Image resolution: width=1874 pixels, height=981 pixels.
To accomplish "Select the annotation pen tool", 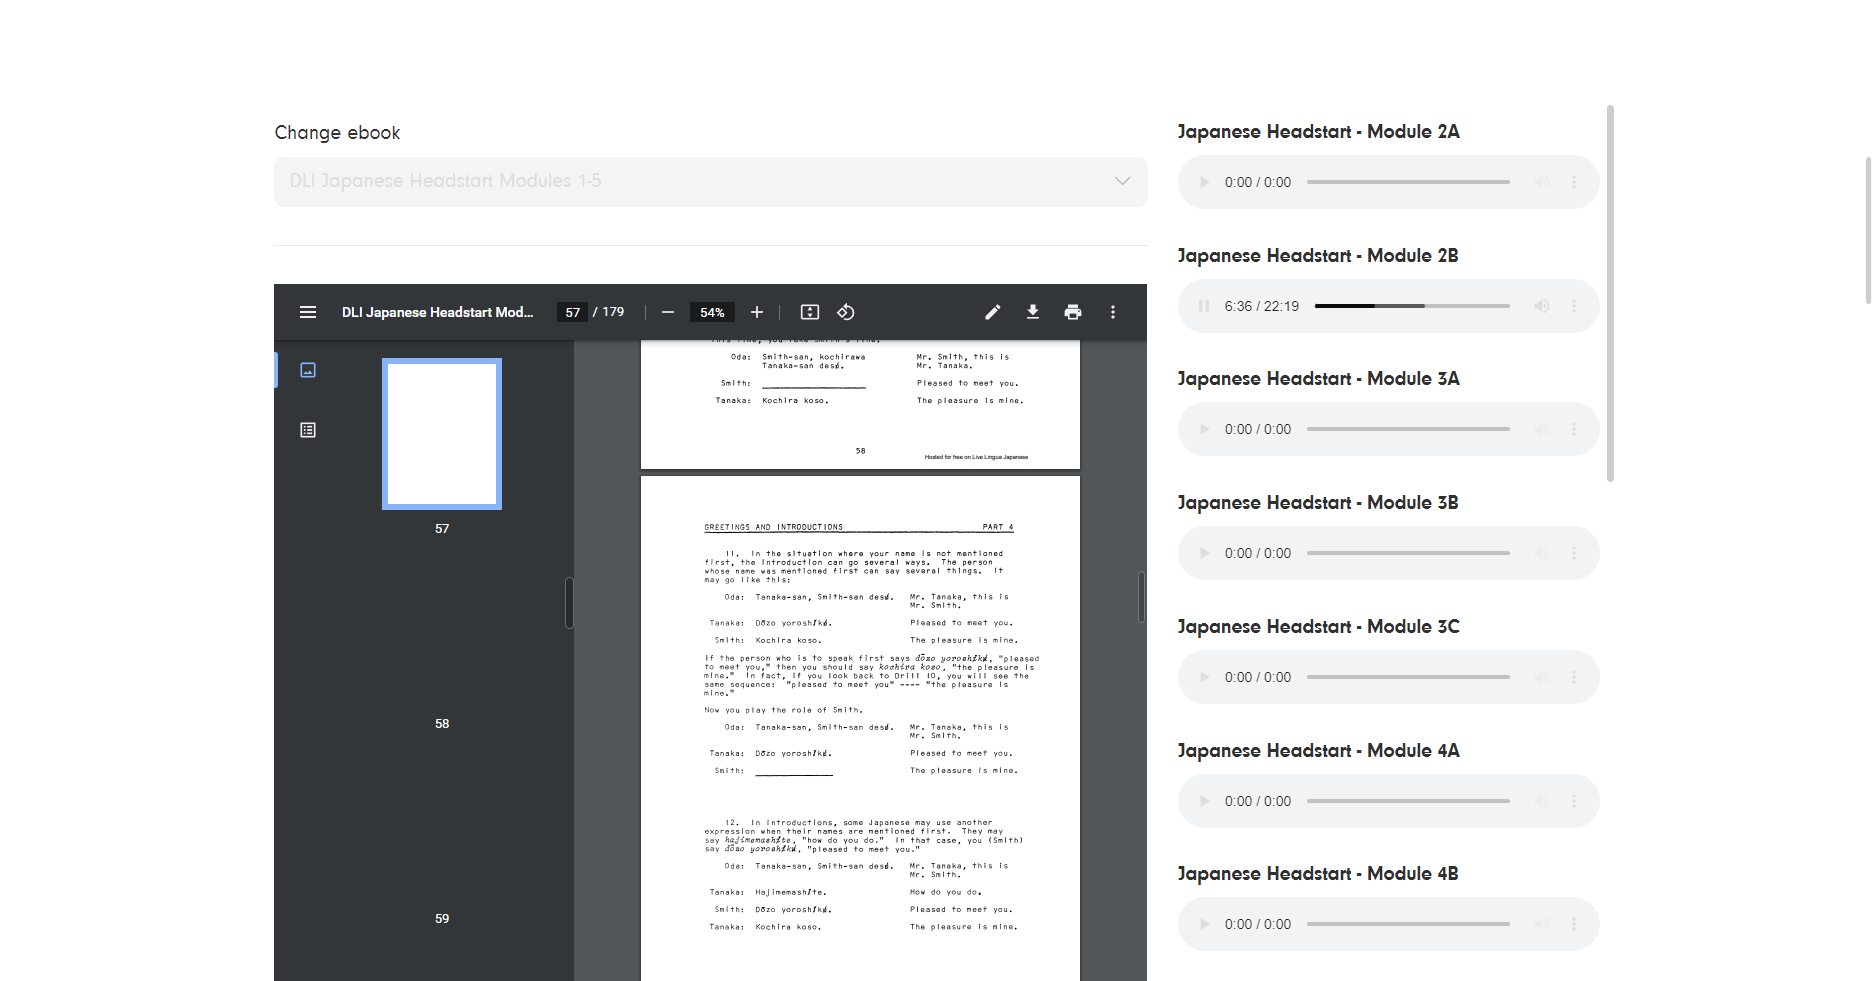I will (992, 312).
